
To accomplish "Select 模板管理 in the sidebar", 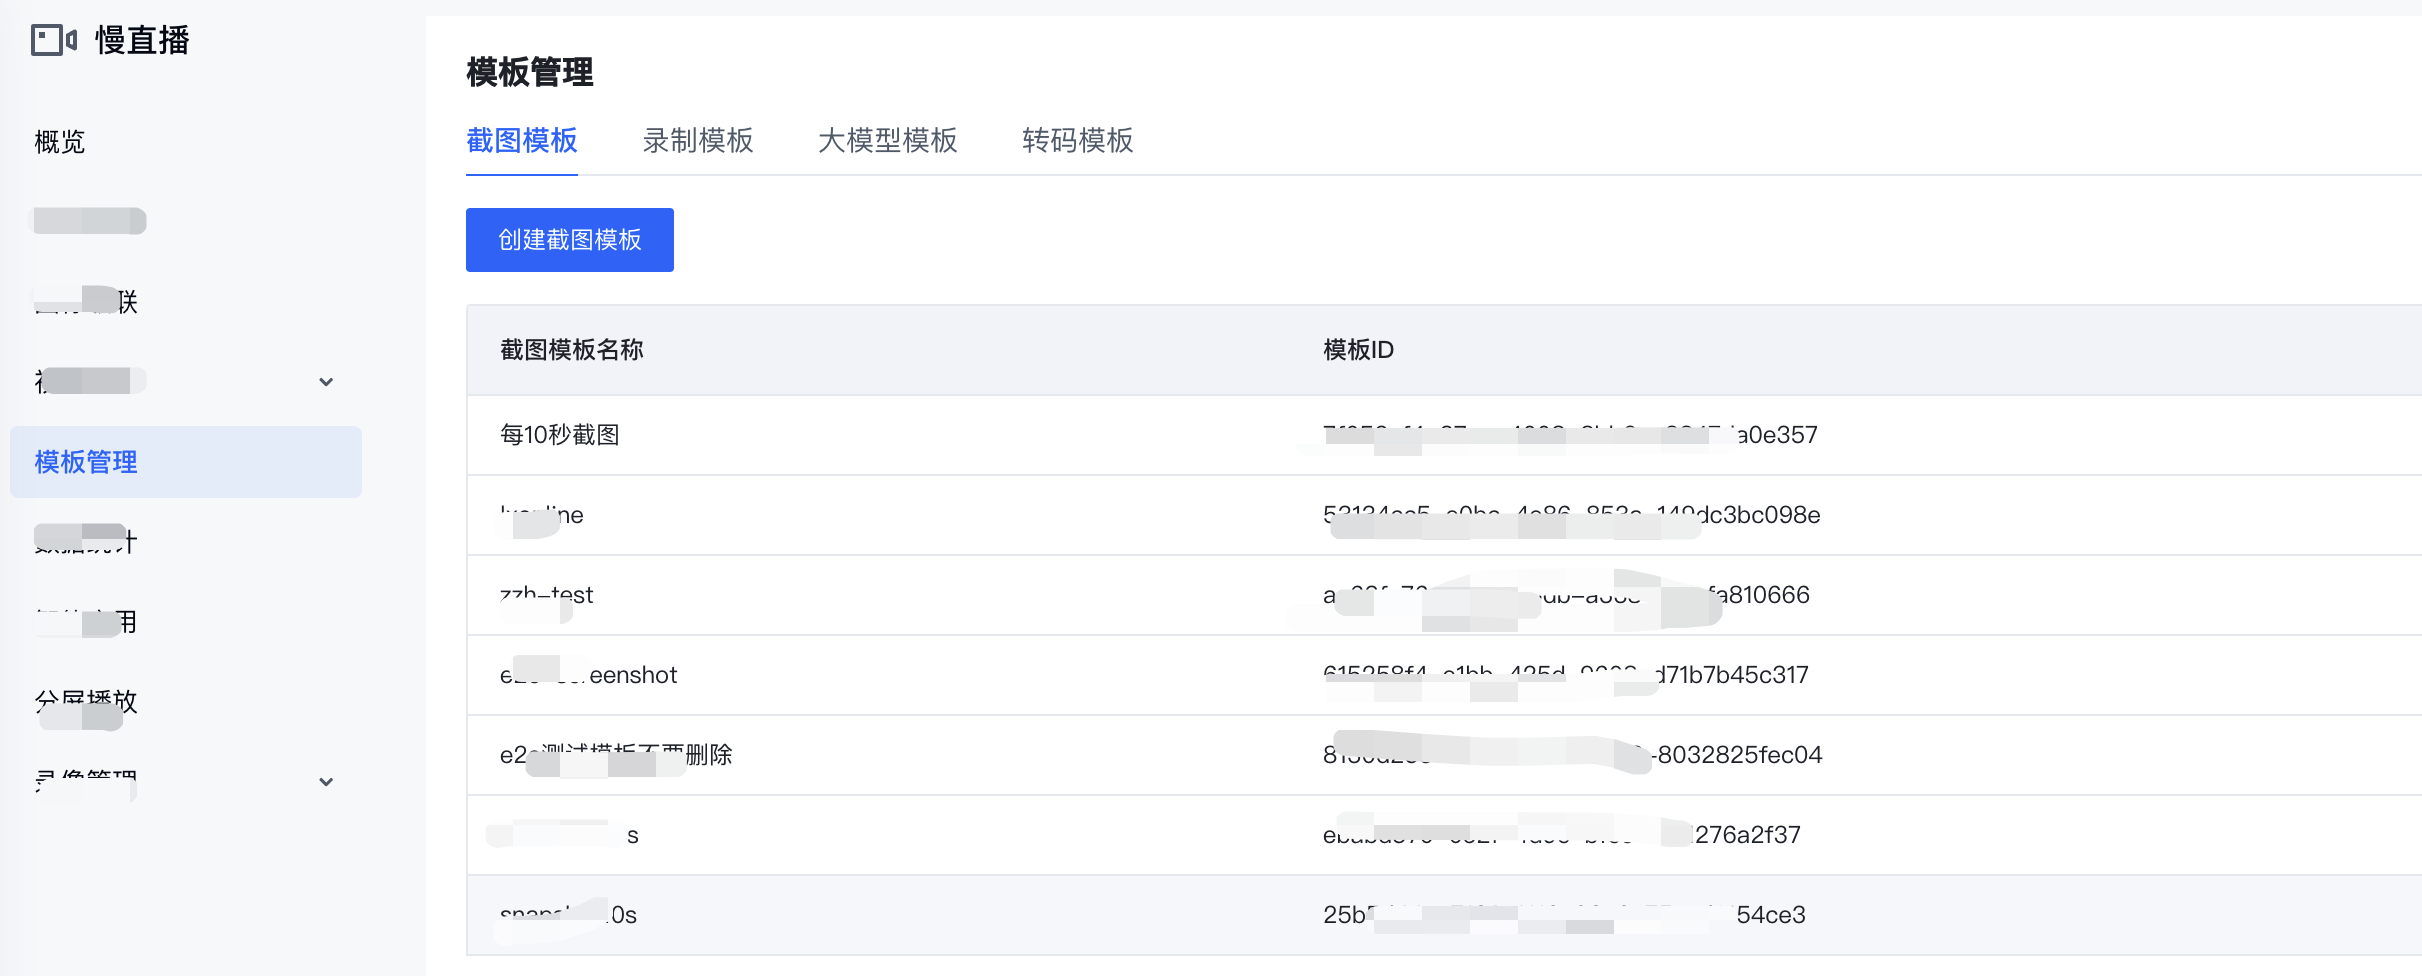I will 86,462.
